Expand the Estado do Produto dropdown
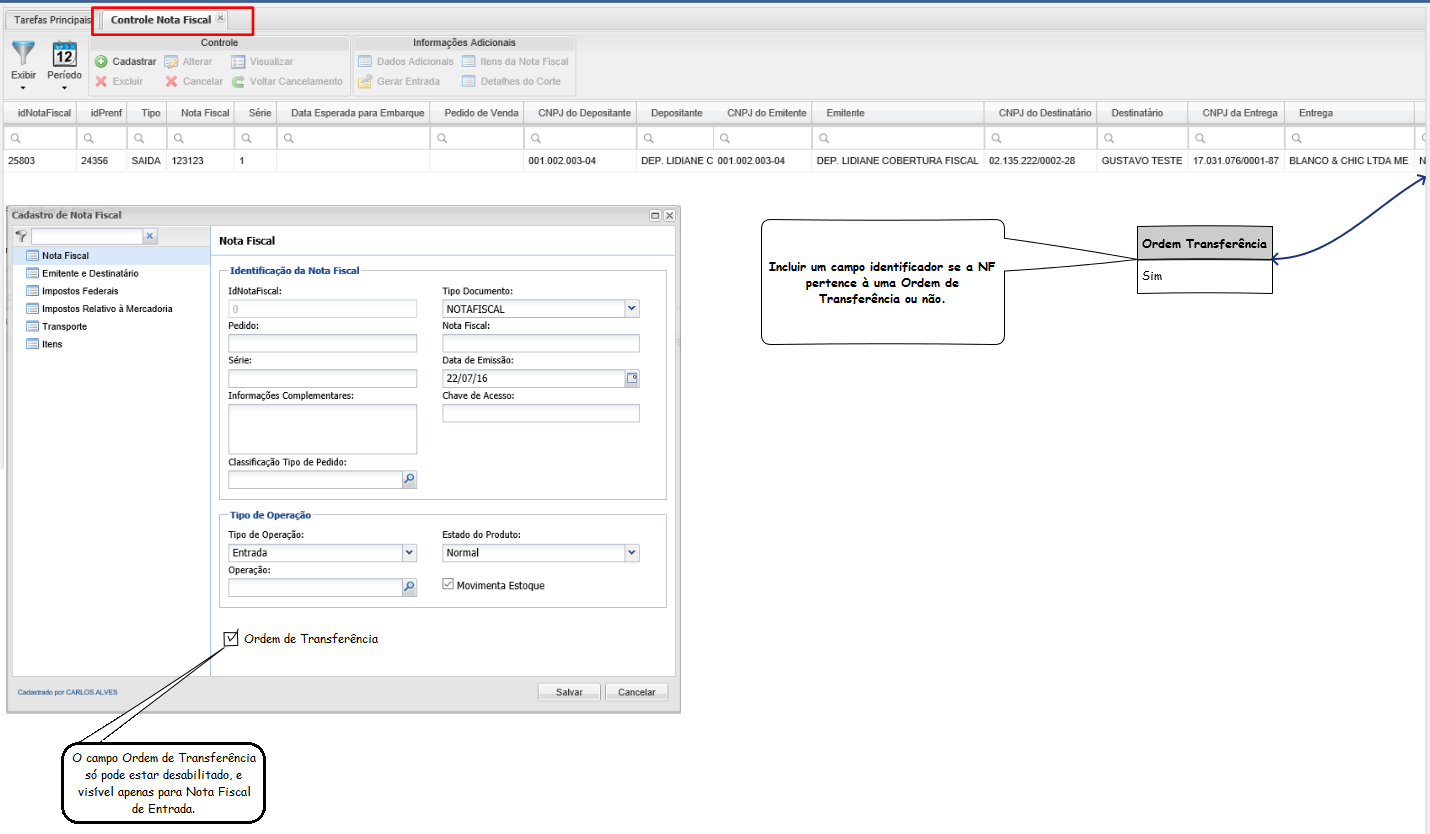Image resolution: width=1430 pixels, height=834 pixels. pyautogui.click(x=631, y=552)
